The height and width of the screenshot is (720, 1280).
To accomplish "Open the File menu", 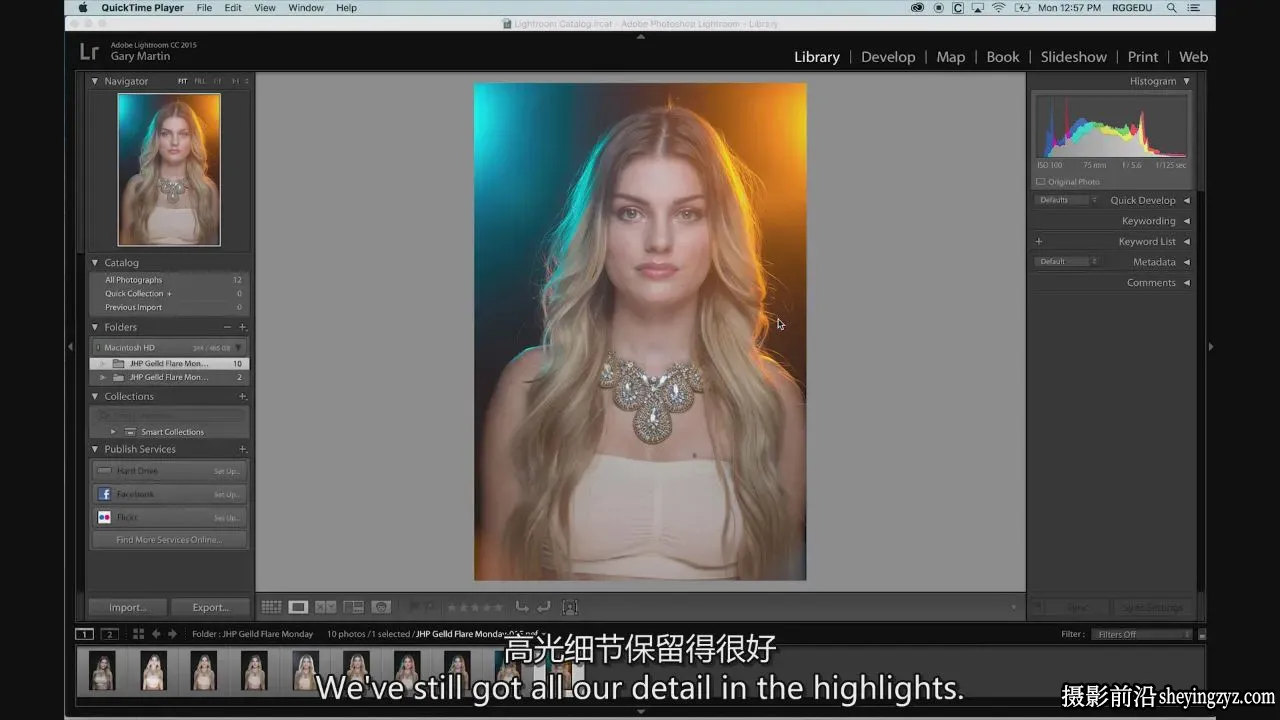I will click(x=204, y=8).
